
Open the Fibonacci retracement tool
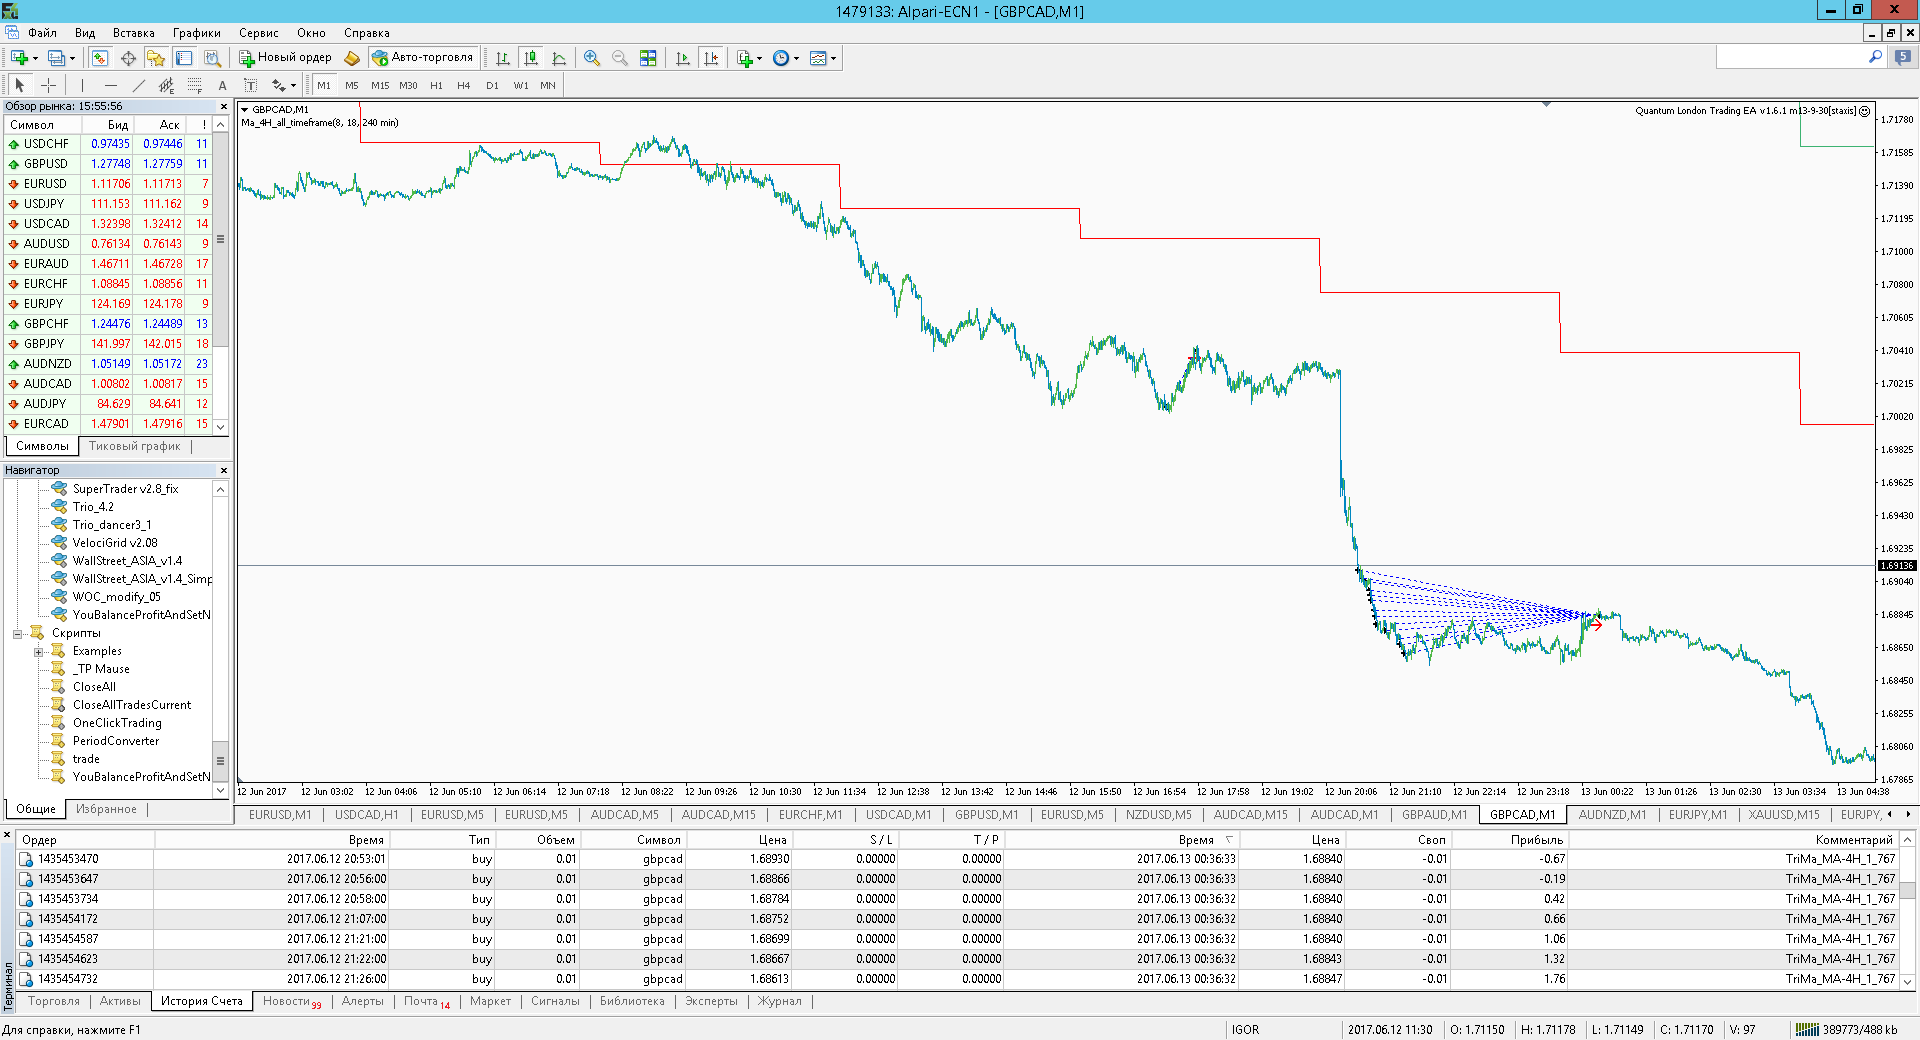(195, 85)
